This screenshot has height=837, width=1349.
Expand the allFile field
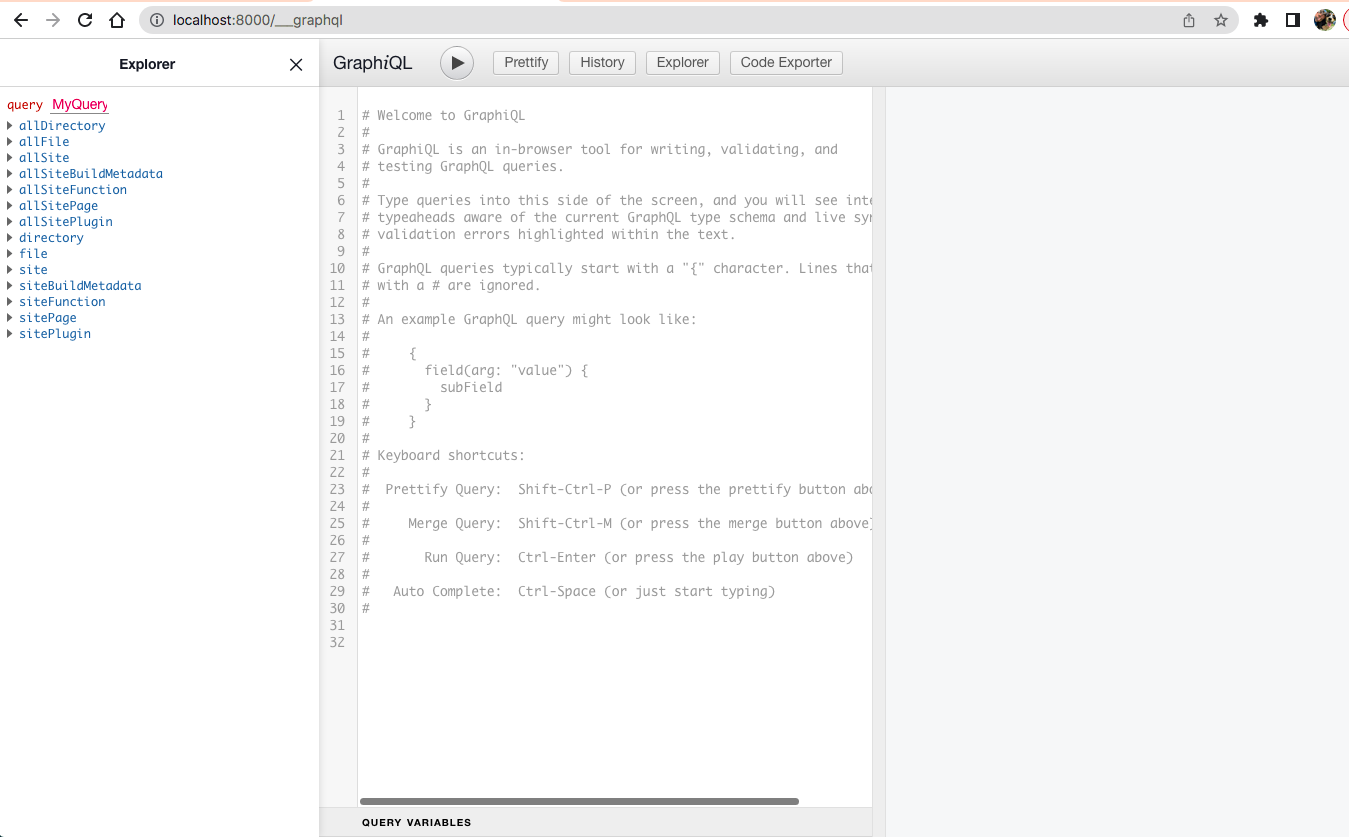[44, 142]
